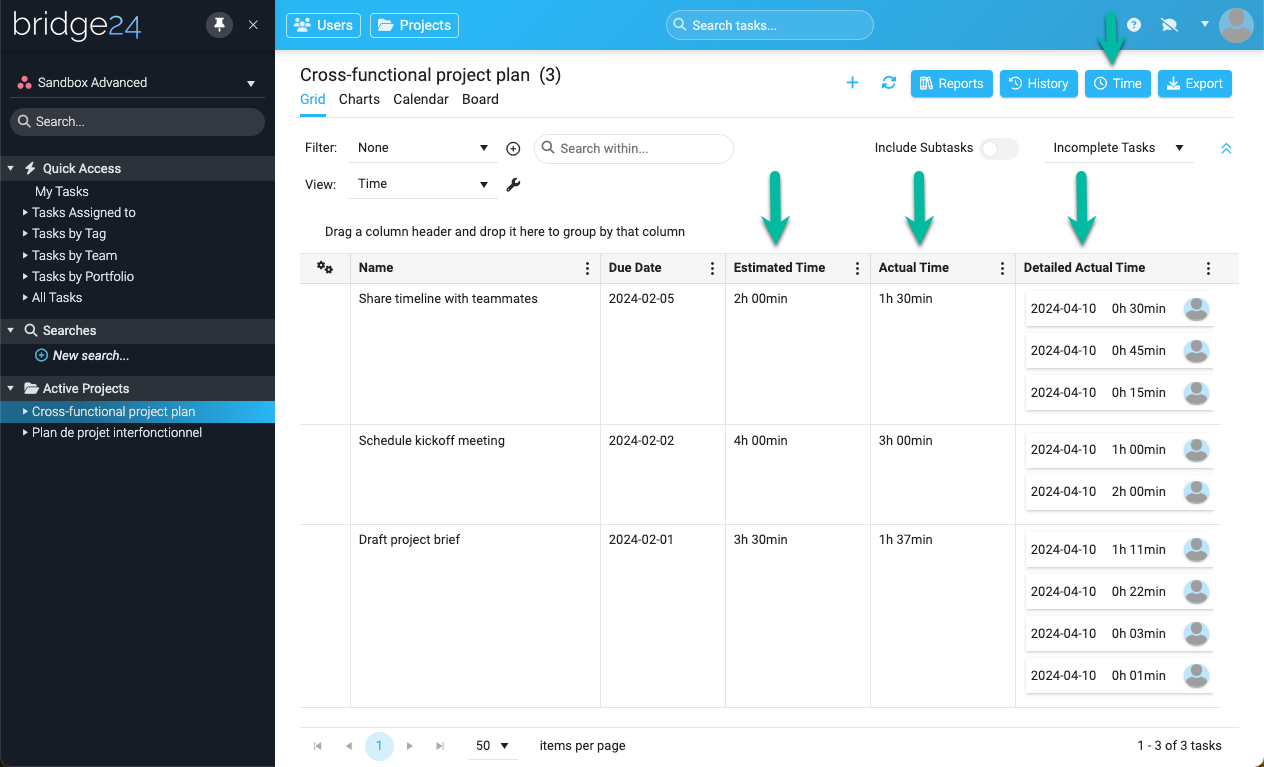Open the History button
1264x767 pixels.
pos(1038,84)
